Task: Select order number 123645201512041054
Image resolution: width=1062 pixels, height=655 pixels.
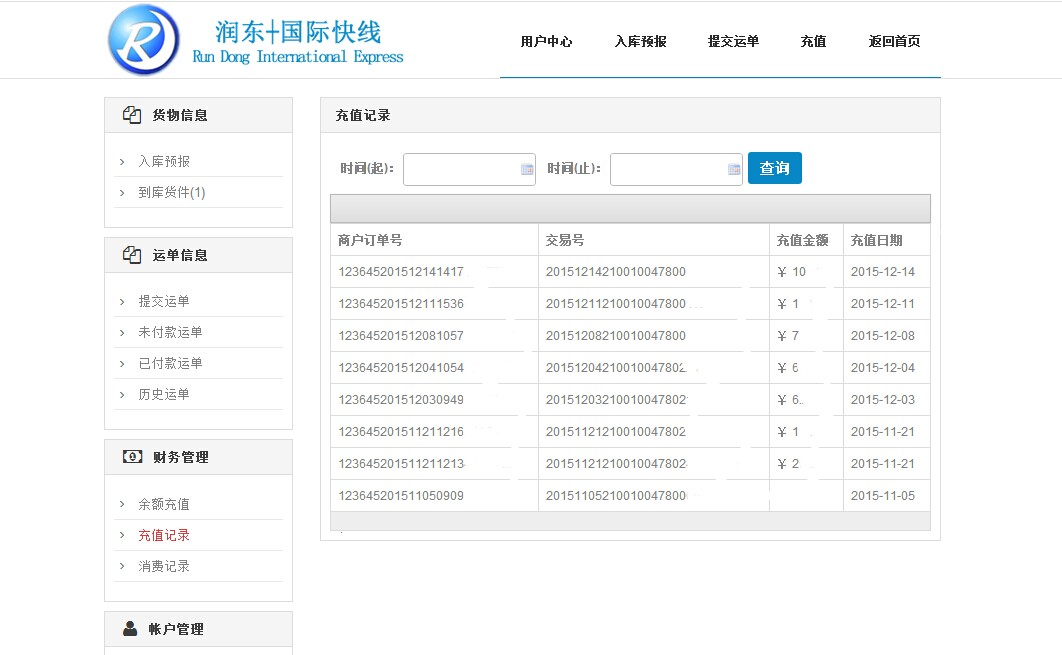Action: (x=401, y=368)
